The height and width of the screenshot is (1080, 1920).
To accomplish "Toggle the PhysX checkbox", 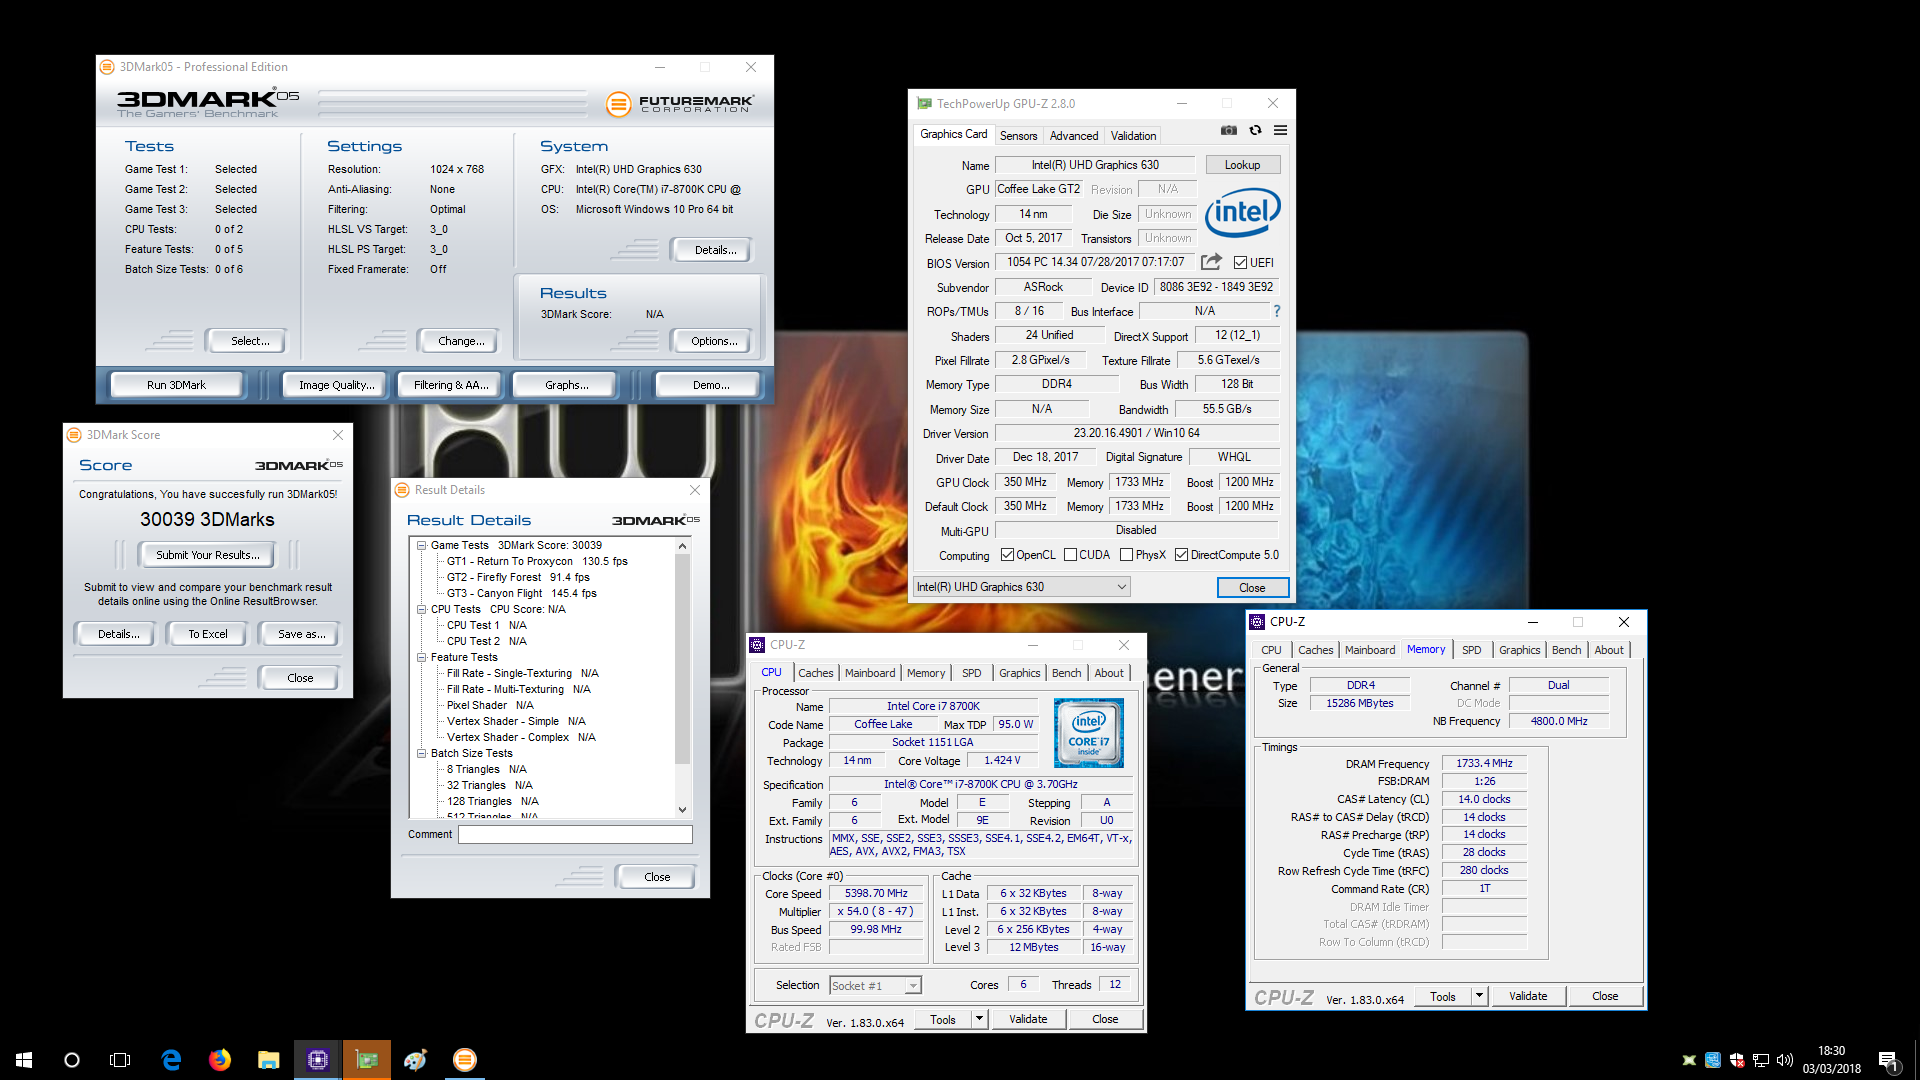I will coord(1127,555).
